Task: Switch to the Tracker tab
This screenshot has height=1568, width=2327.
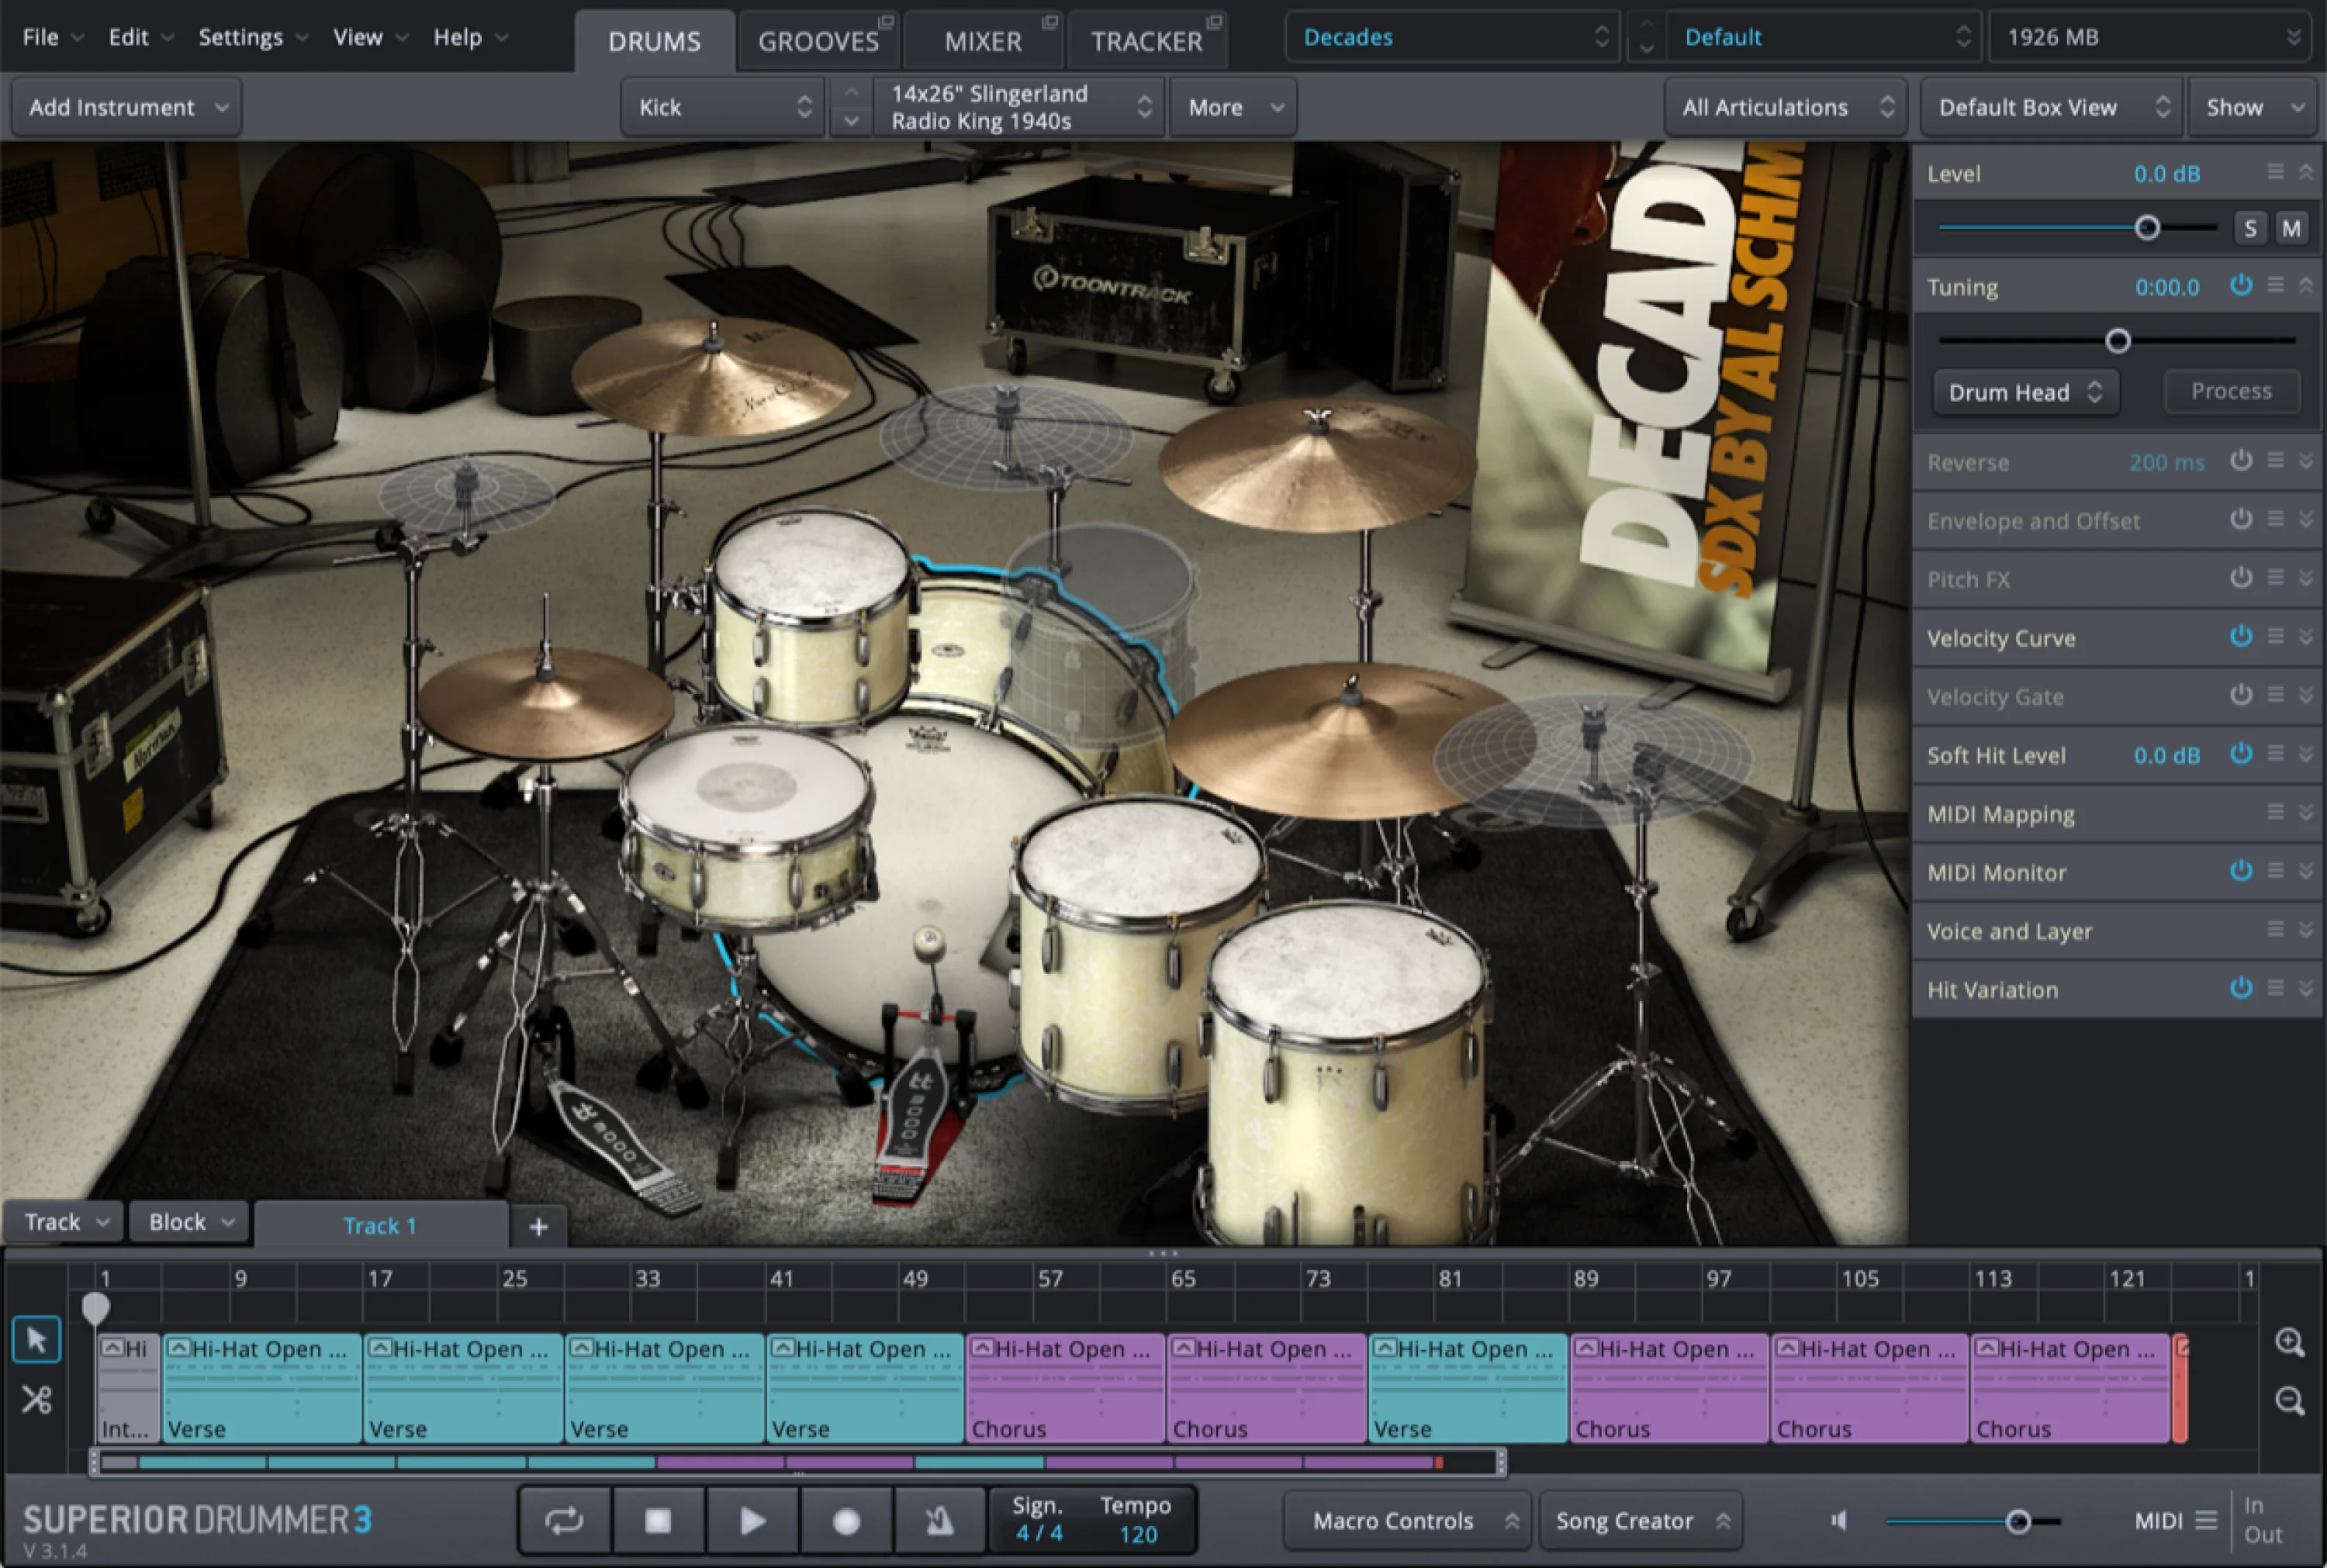Action: [x=1147, y=41]
